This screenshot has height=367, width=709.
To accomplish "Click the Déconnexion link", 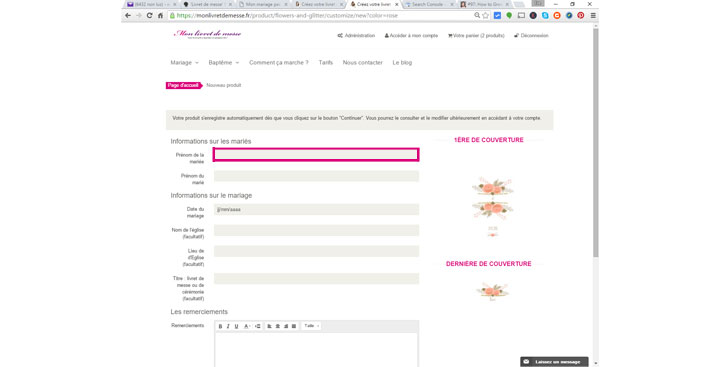I will (531, 35).
